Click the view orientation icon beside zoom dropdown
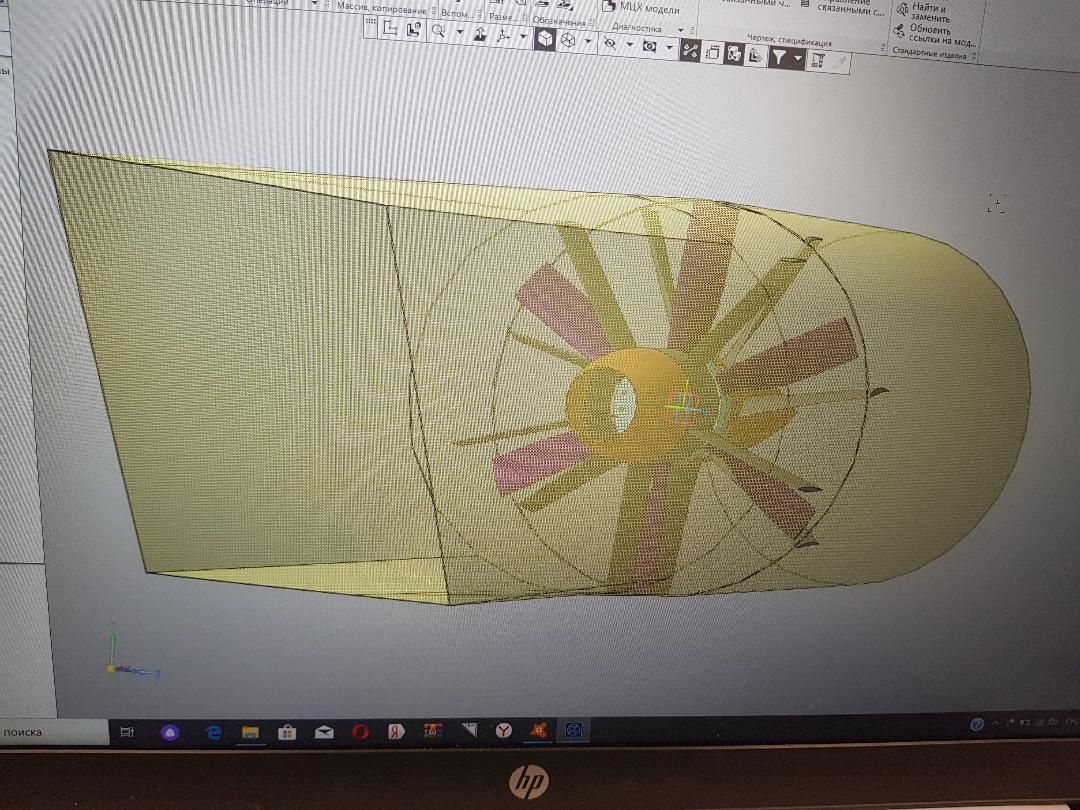Viewport: 1080px width, 810px height. (x=480, y=34)
